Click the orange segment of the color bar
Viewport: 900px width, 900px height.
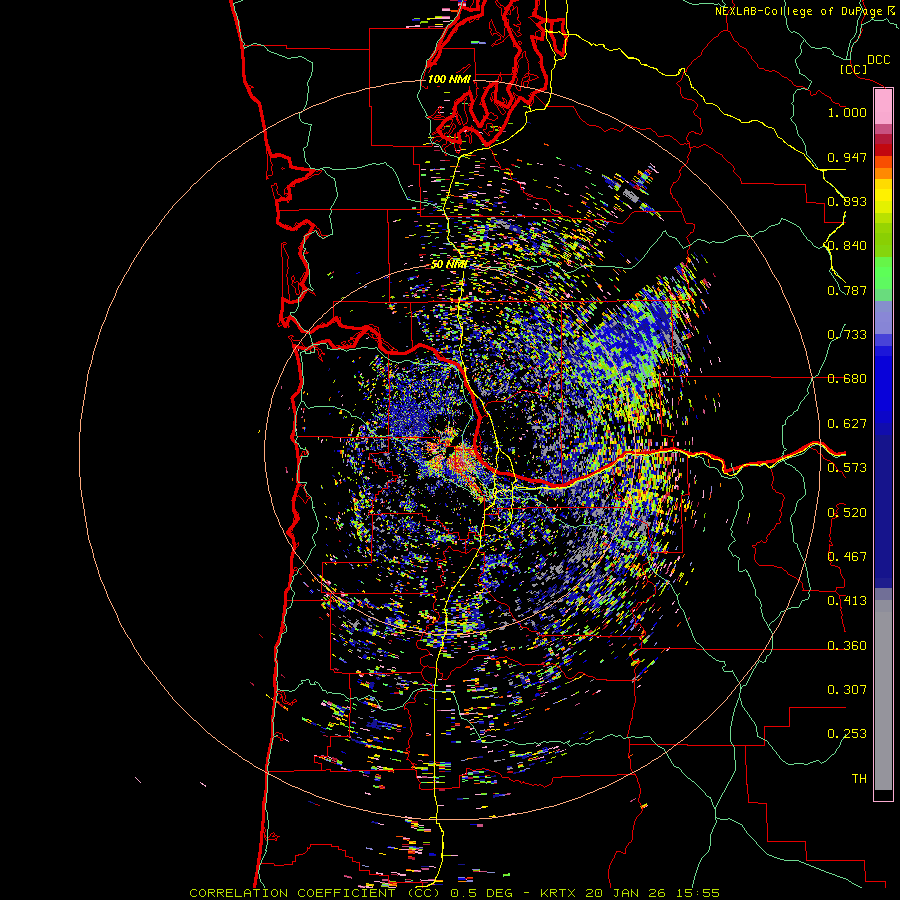[x=883, y=173]
